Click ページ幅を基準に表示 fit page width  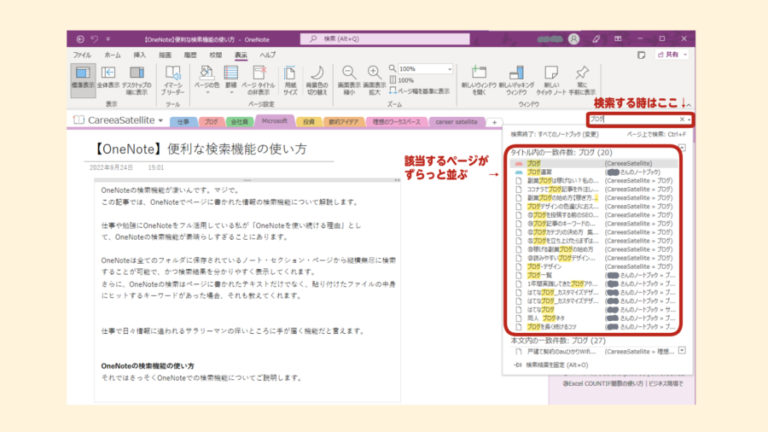coord(419,91)
